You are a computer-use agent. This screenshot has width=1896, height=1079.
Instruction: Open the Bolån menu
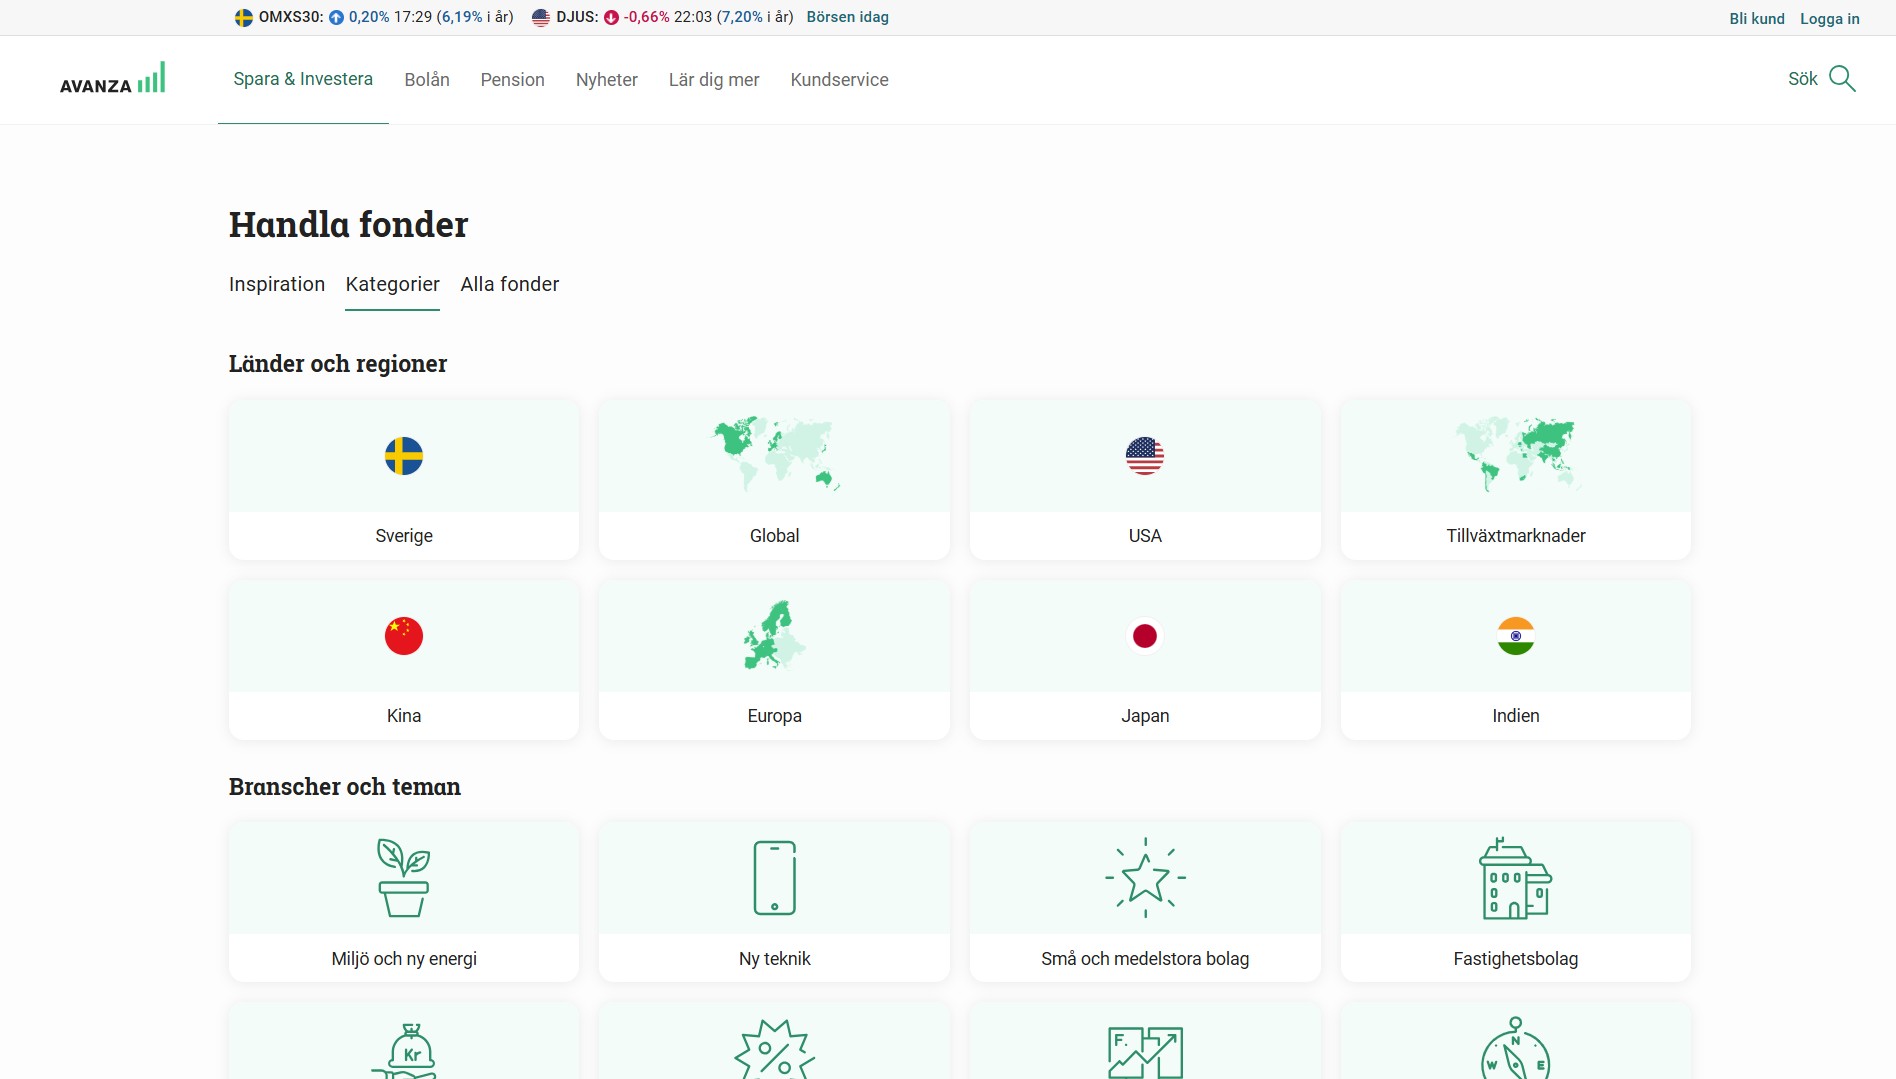(x=427, y=80)
